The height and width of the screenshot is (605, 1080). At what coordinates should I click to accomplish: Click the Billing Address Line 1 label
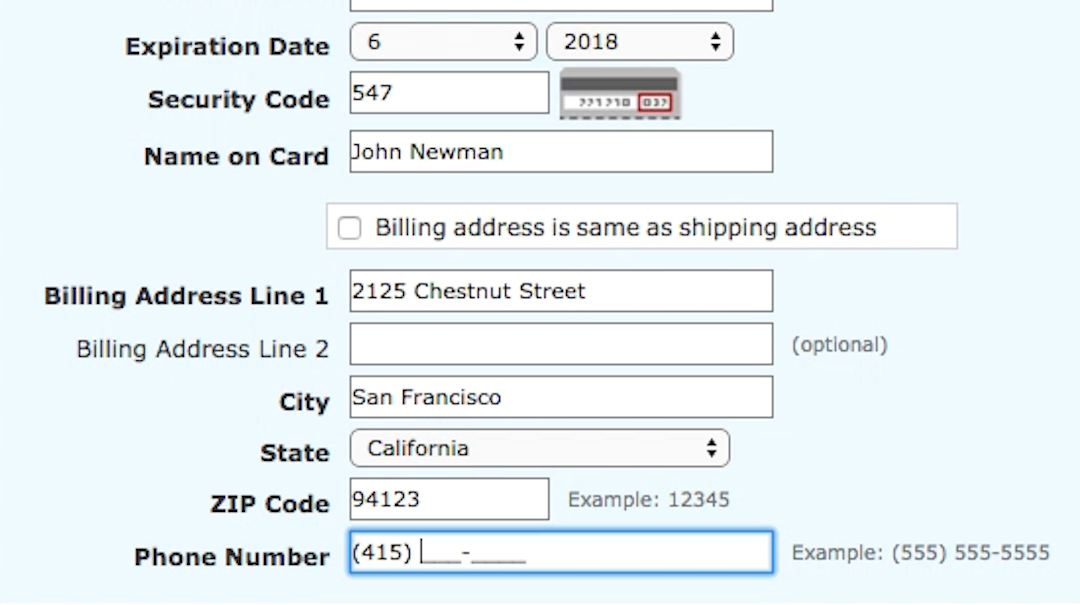tap(185, 296)
